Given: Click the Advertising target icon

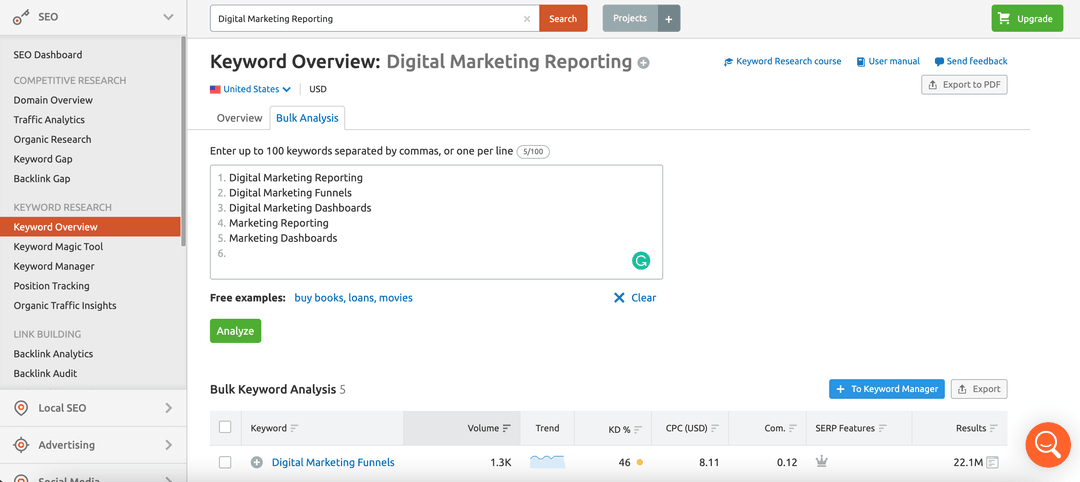Looking at the screenshot, I should (21, 445).
